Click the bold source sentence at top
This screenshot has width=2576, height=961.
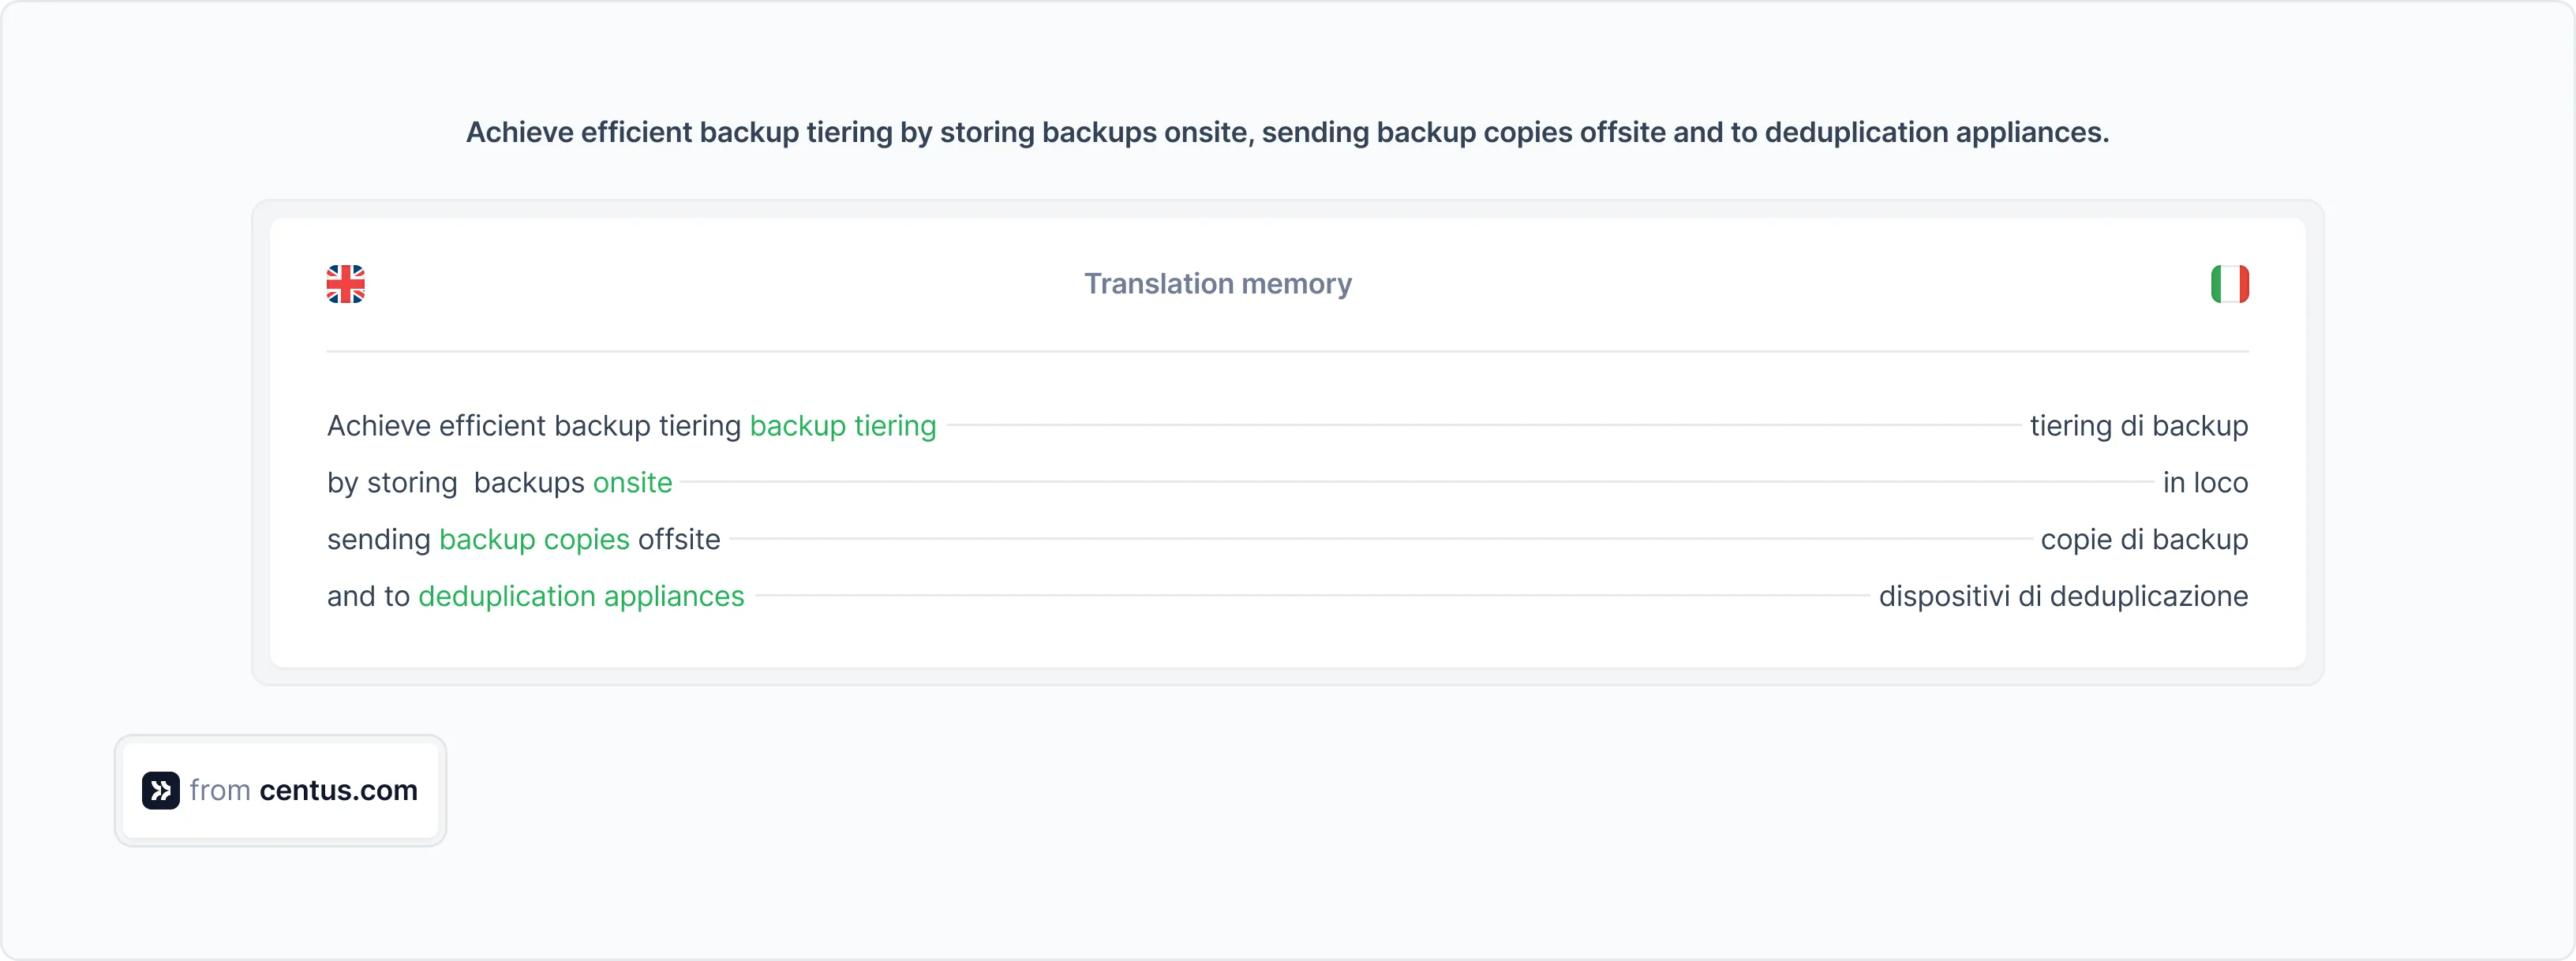click(1287, 132)
